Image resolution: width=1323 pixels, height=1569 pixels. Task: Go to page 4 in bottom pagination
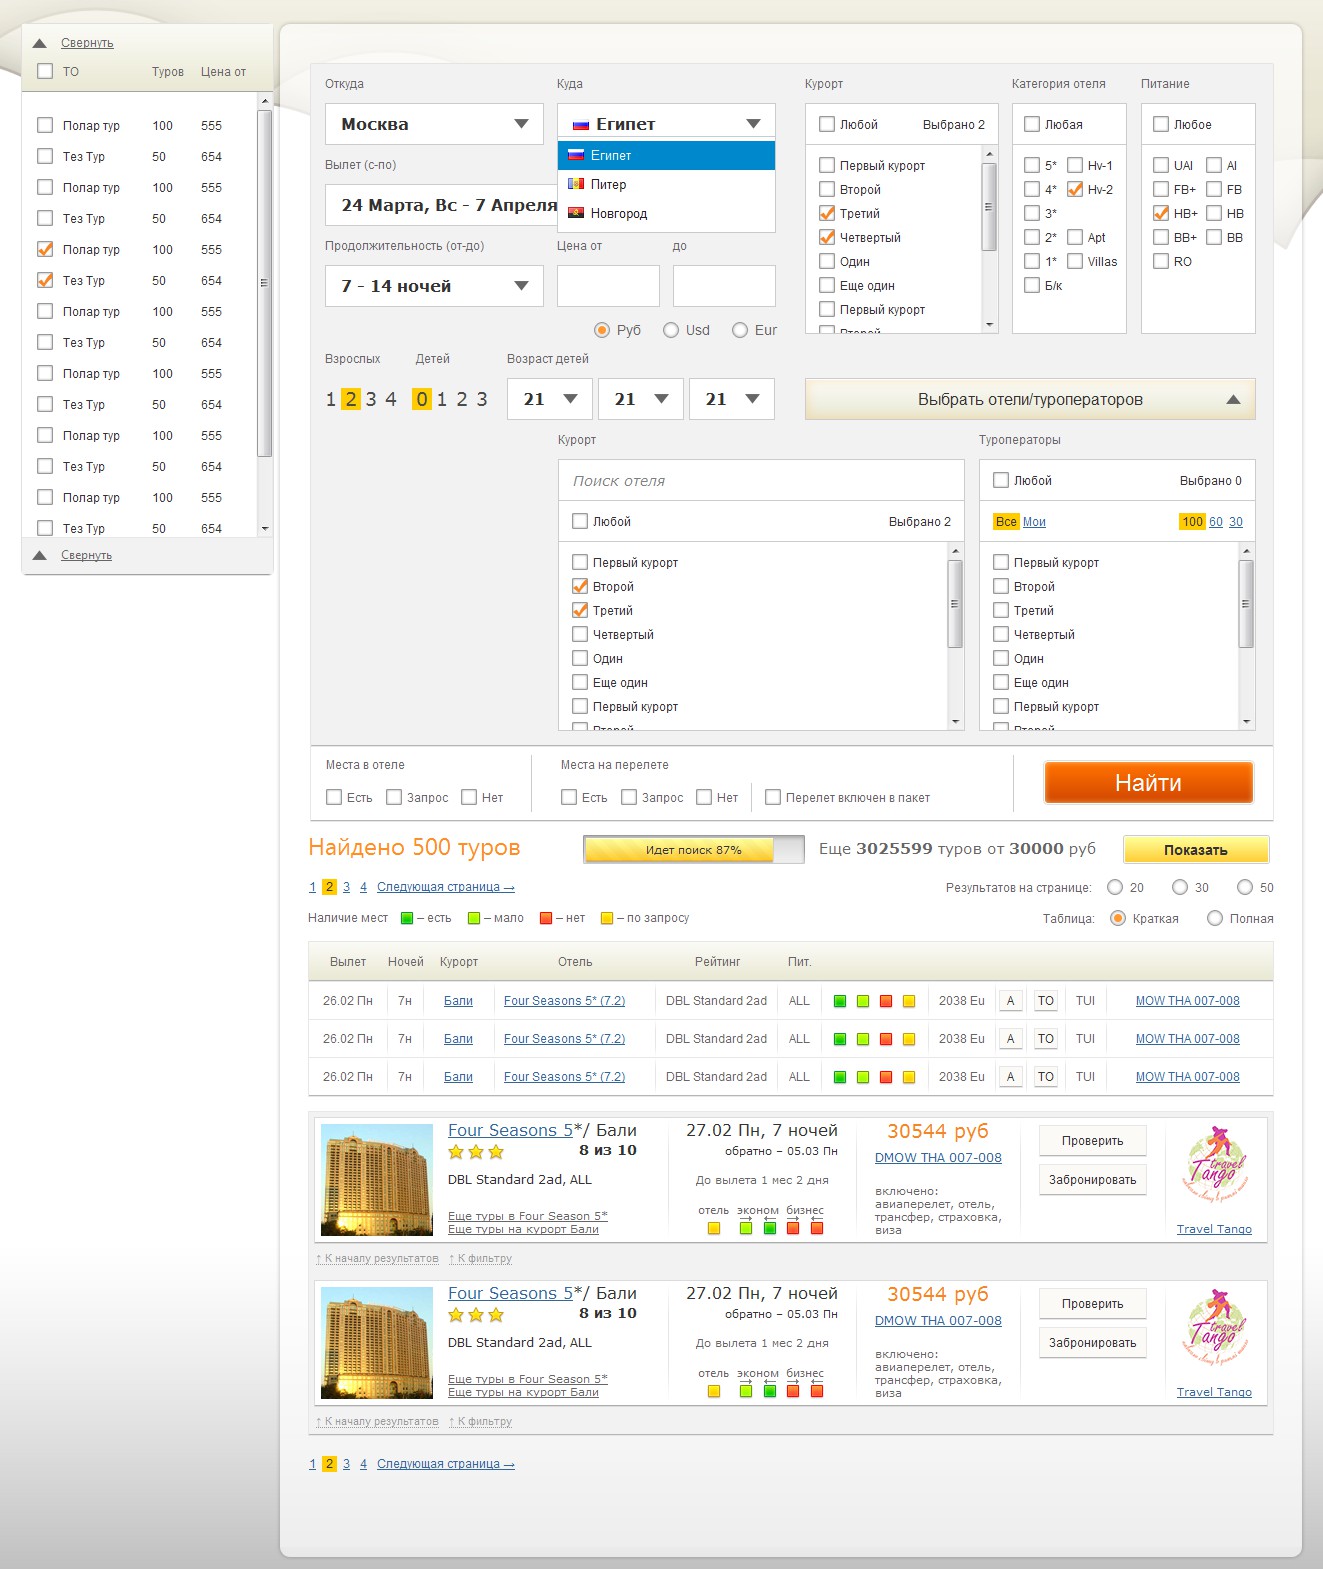click(363, 1464)
